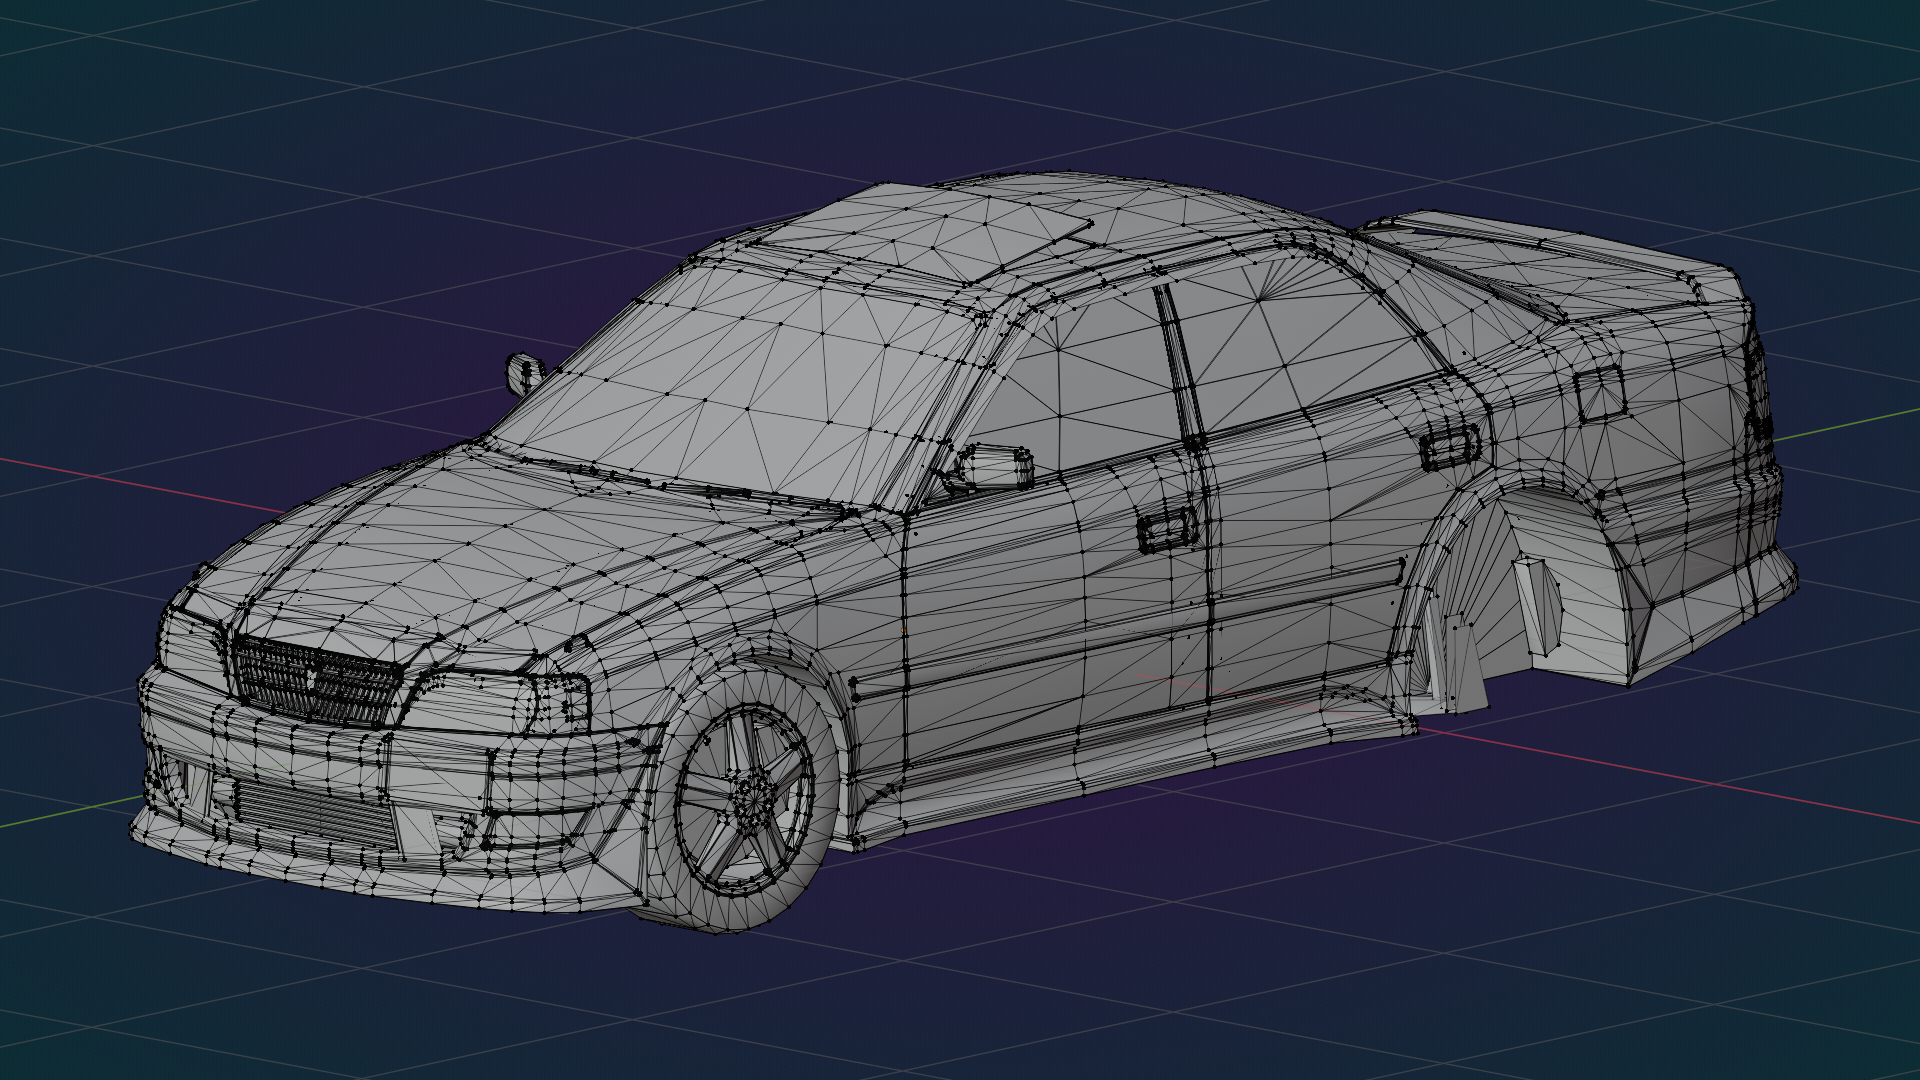Select the fuel filler cap on rear fender
Screen dimensions: 1920x1080
pyautogui.click(x=1601, y=392)
